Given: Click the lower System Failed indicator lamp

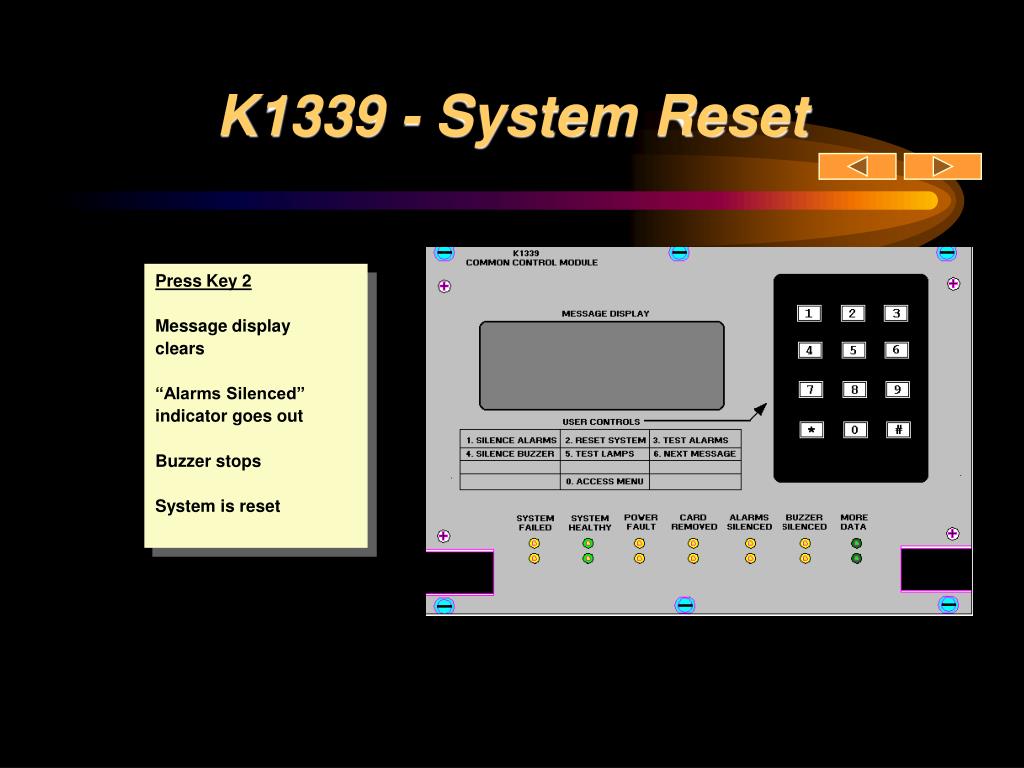Looking at the screenshot, I should click(534, 559).
